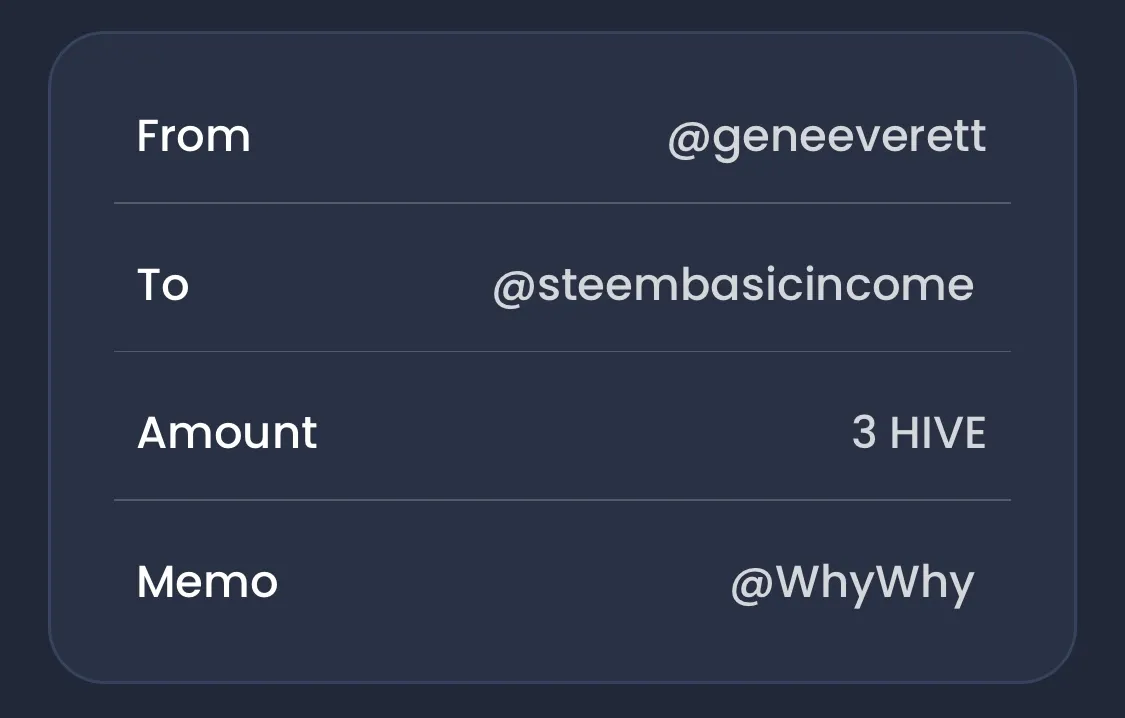Click the From label

pyautogui.click(x=194, y=136)
